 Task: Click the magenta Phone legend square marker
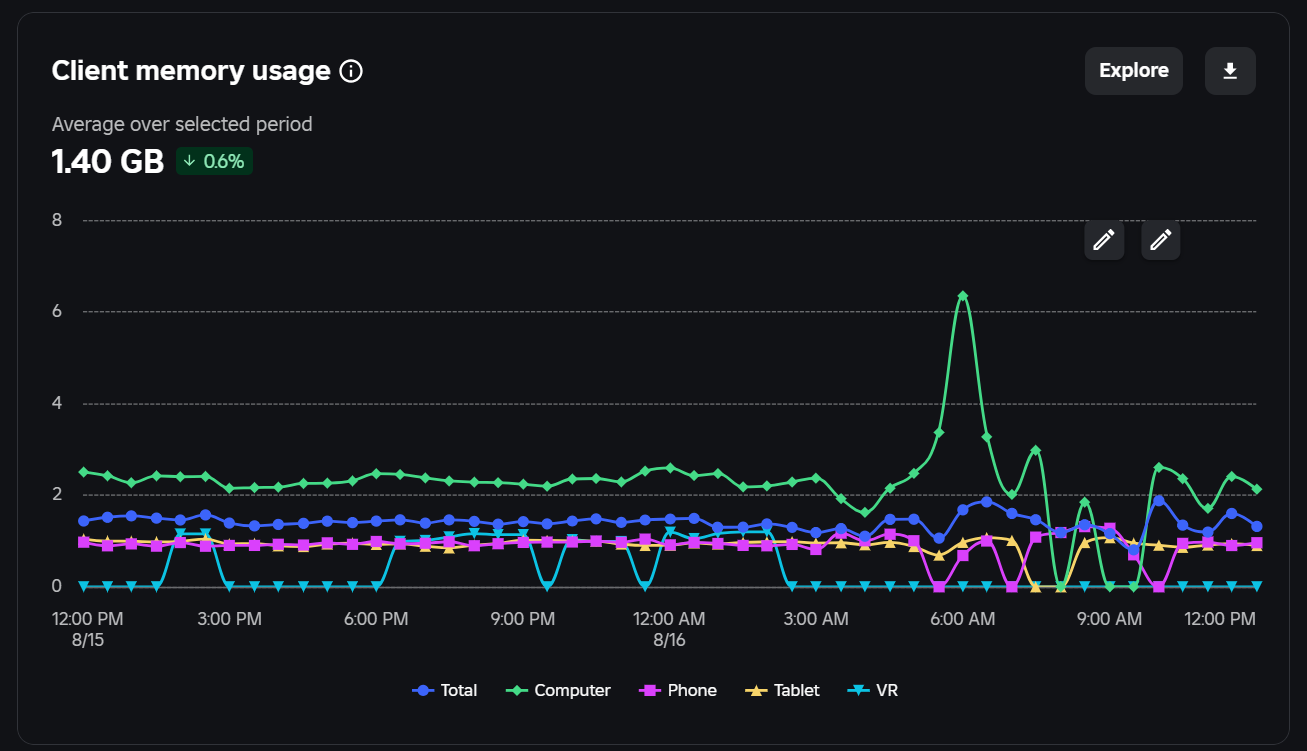pos(651,690)
